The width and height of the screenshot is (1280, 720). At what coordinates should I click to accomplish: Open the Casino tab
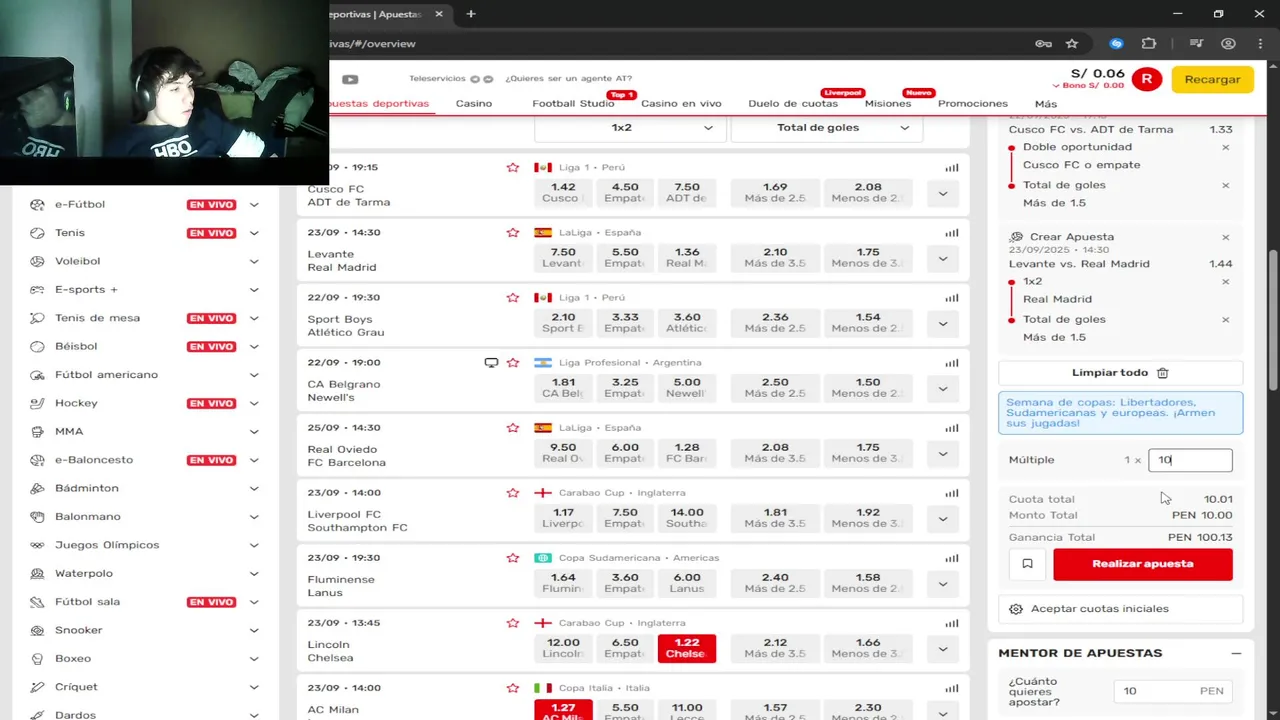click(x=474, y=104)
